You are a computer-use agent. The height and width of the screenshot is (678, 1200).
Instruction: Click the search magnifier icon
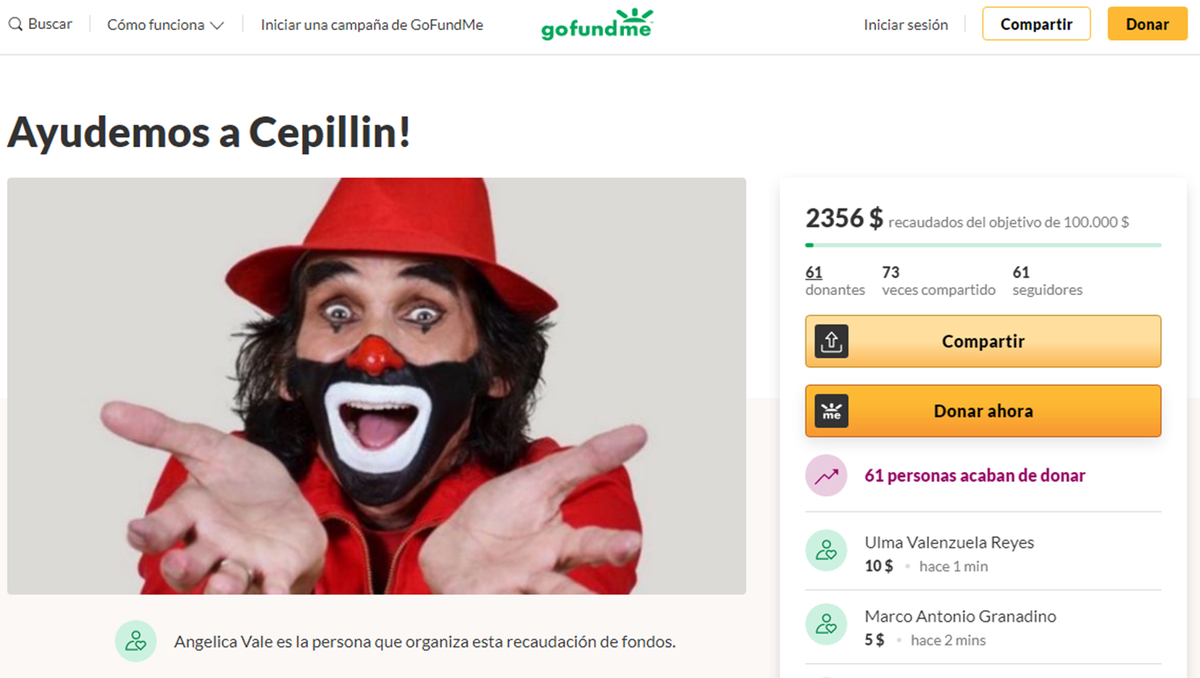(16, 24)
